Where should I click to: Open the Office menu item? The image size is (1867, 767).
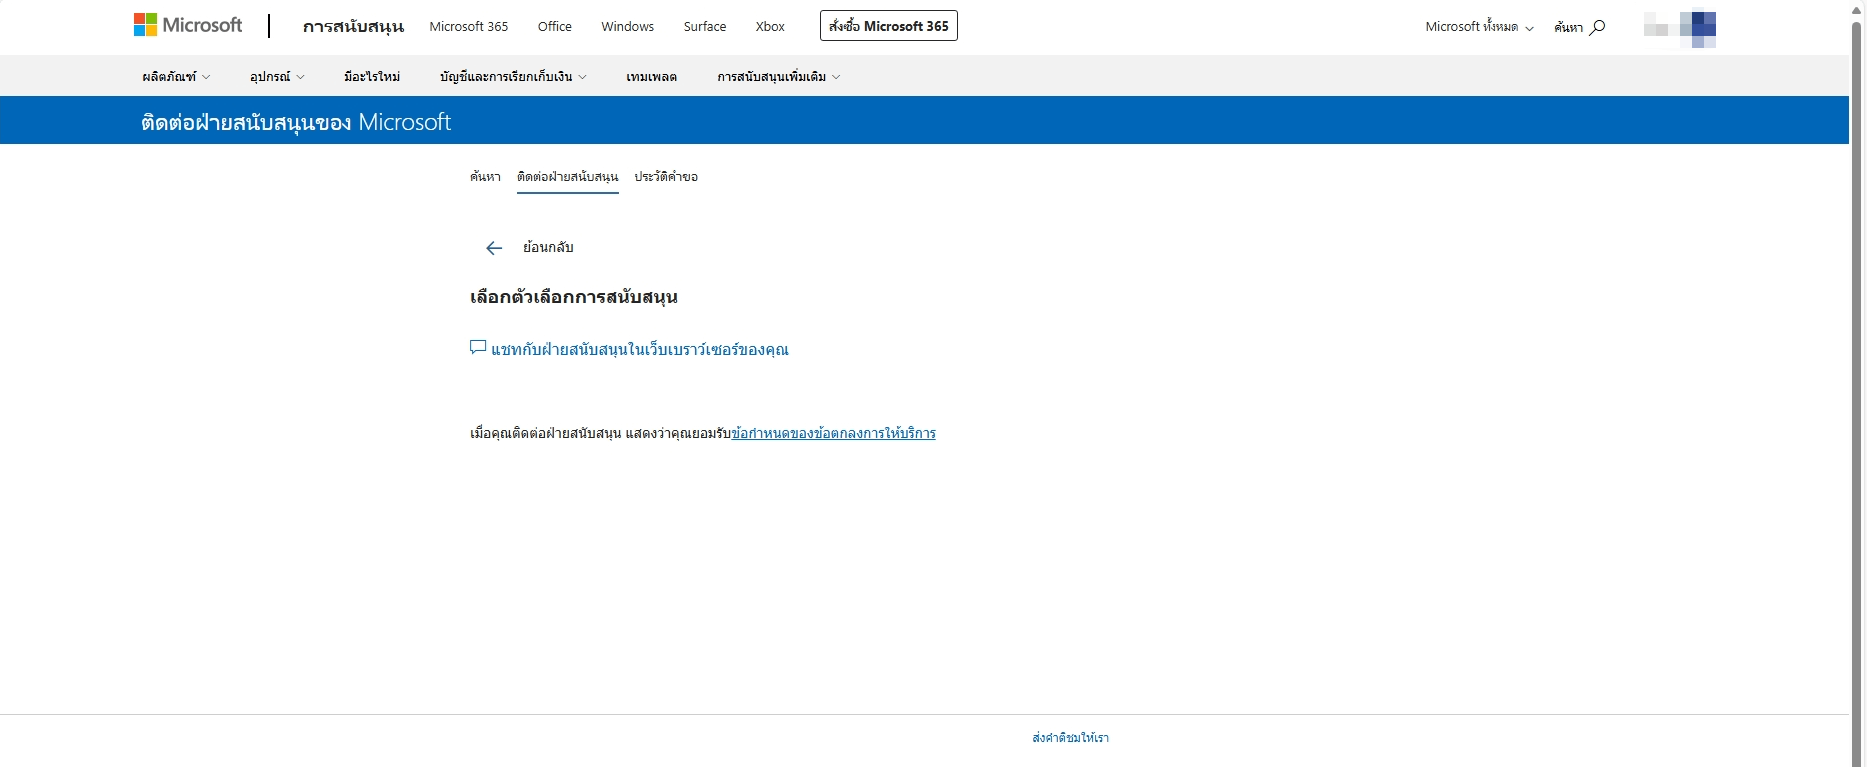[x=555, y=26]
